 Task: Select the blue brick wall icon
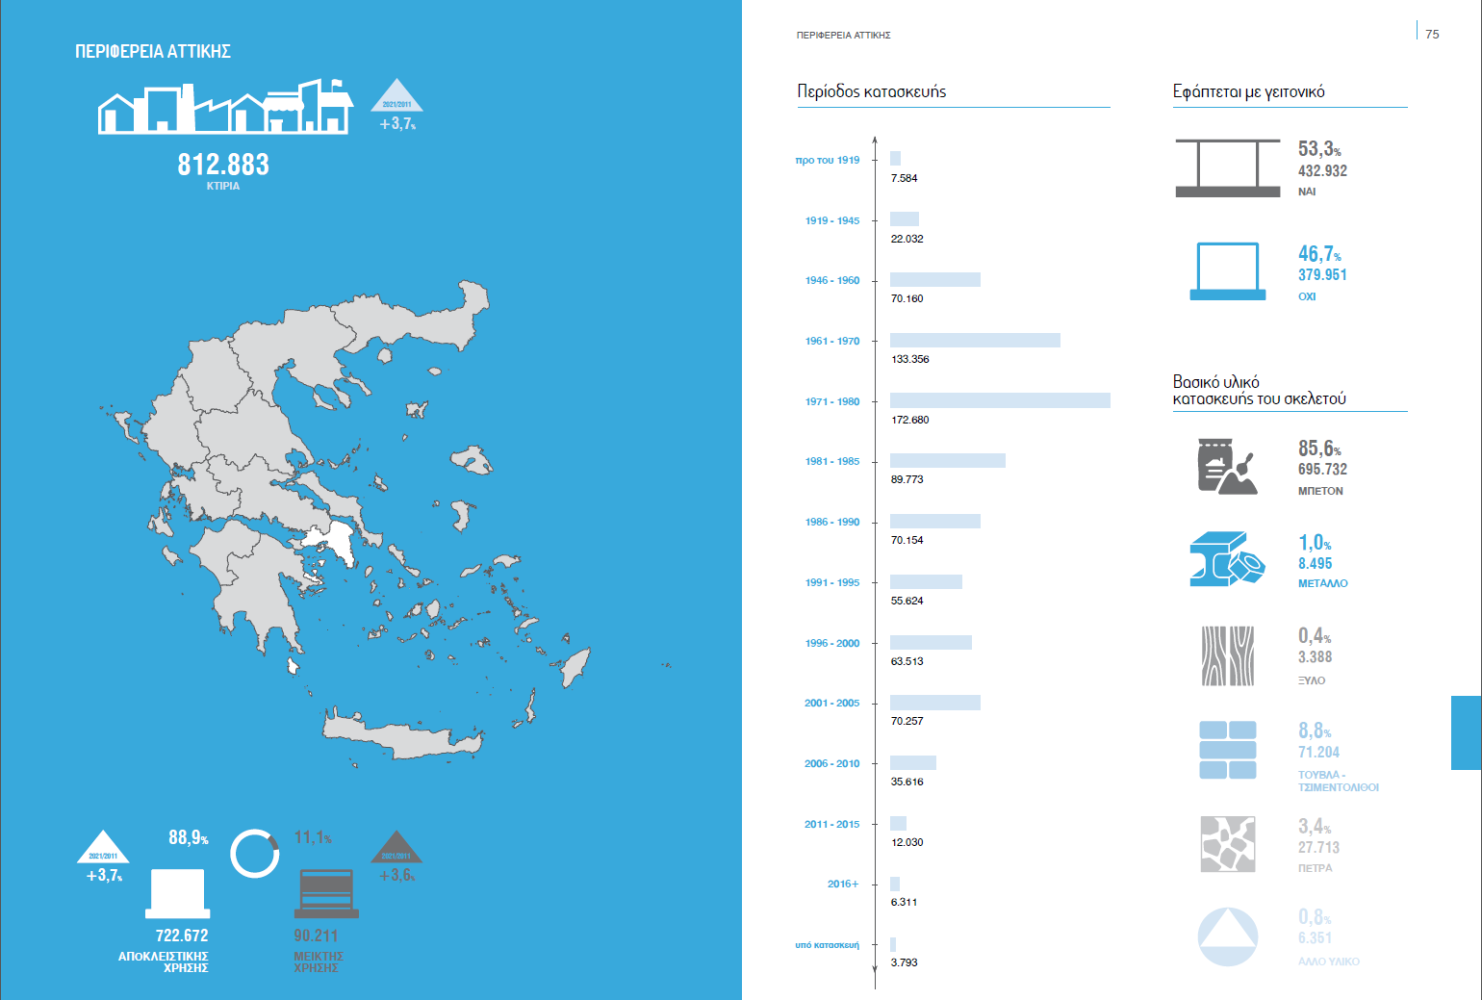click(x=1227, y=749)
